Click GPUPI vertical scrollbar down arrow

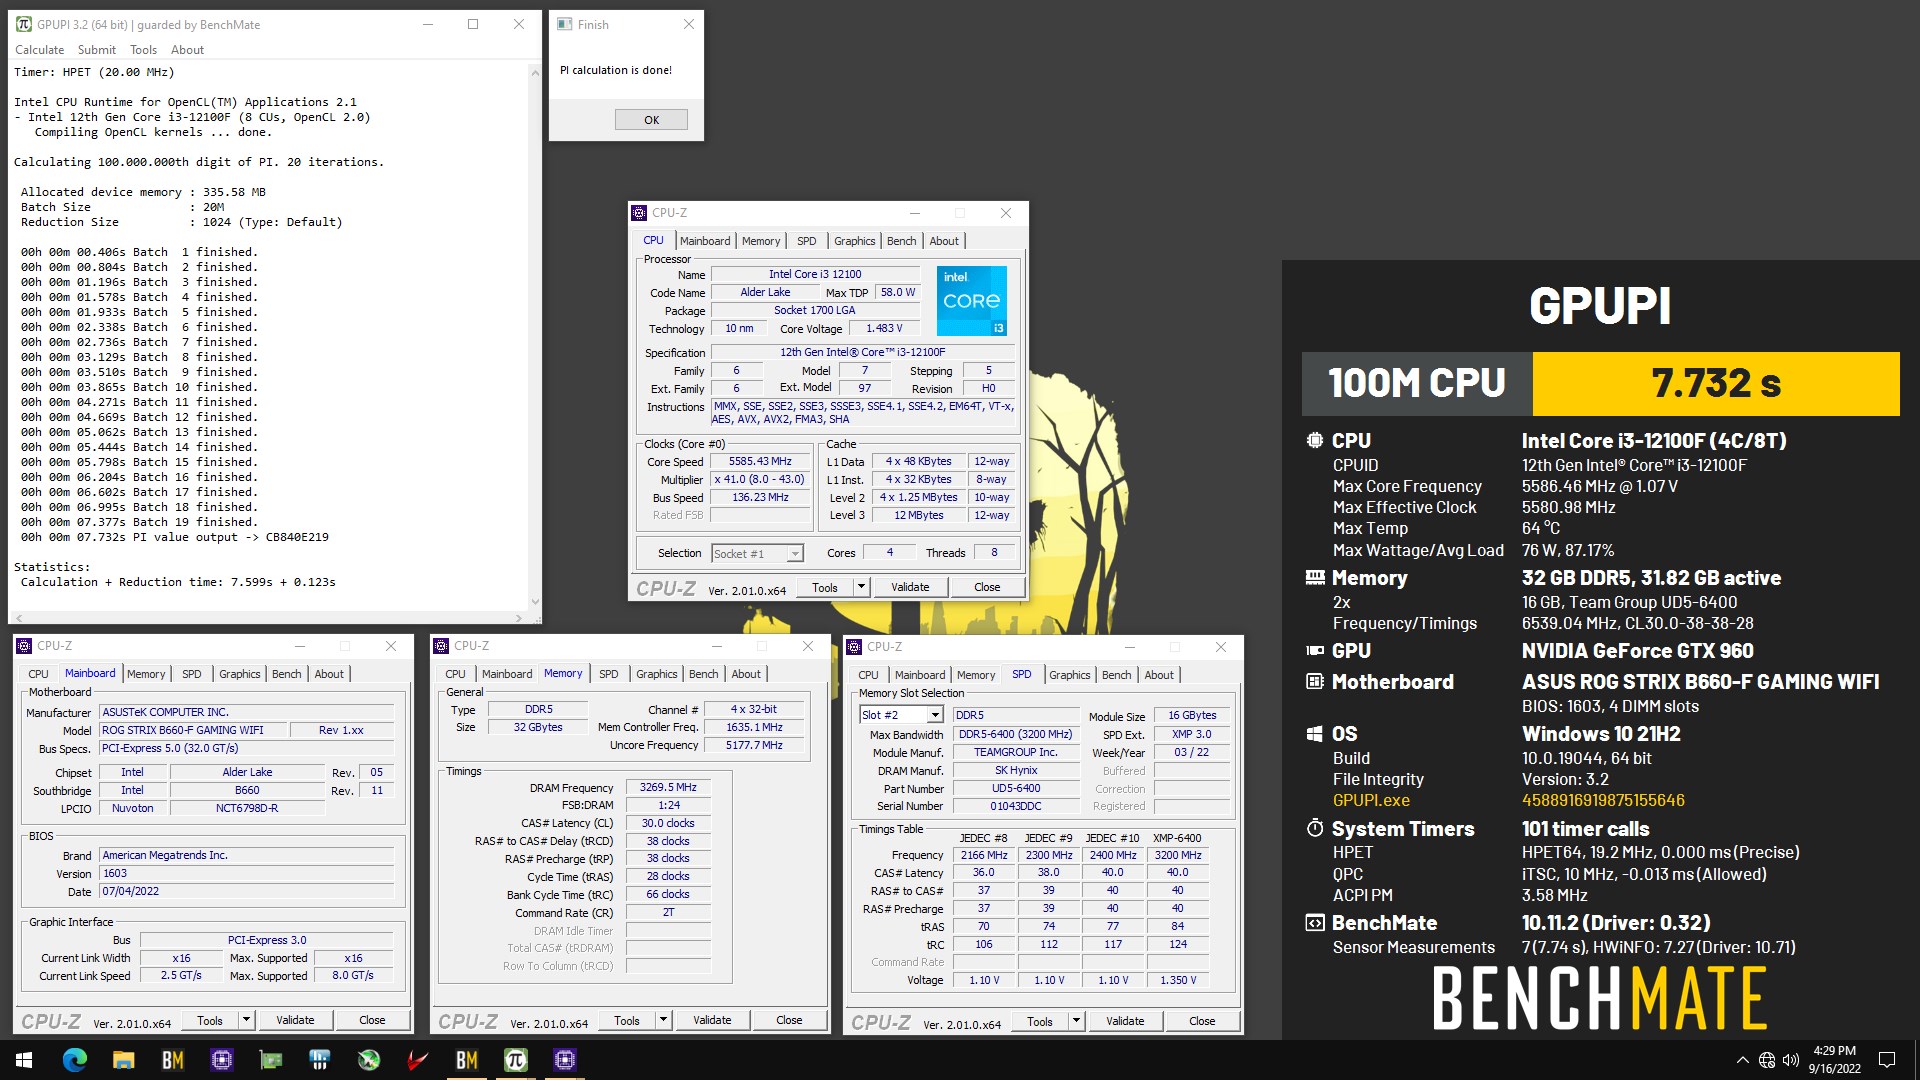[x=534, y=603]
